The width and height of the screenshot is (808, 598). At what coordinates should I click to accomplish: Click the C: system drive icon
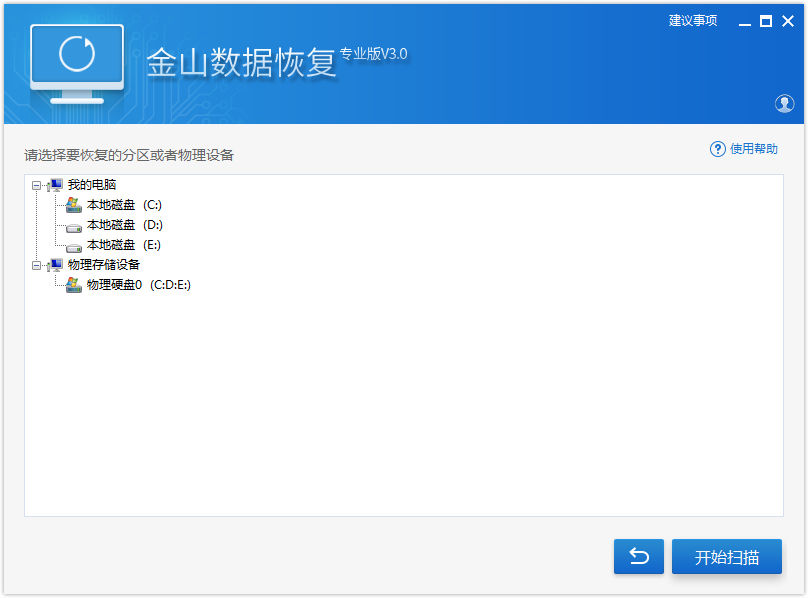pyautogui.click(x=73, y=205)
